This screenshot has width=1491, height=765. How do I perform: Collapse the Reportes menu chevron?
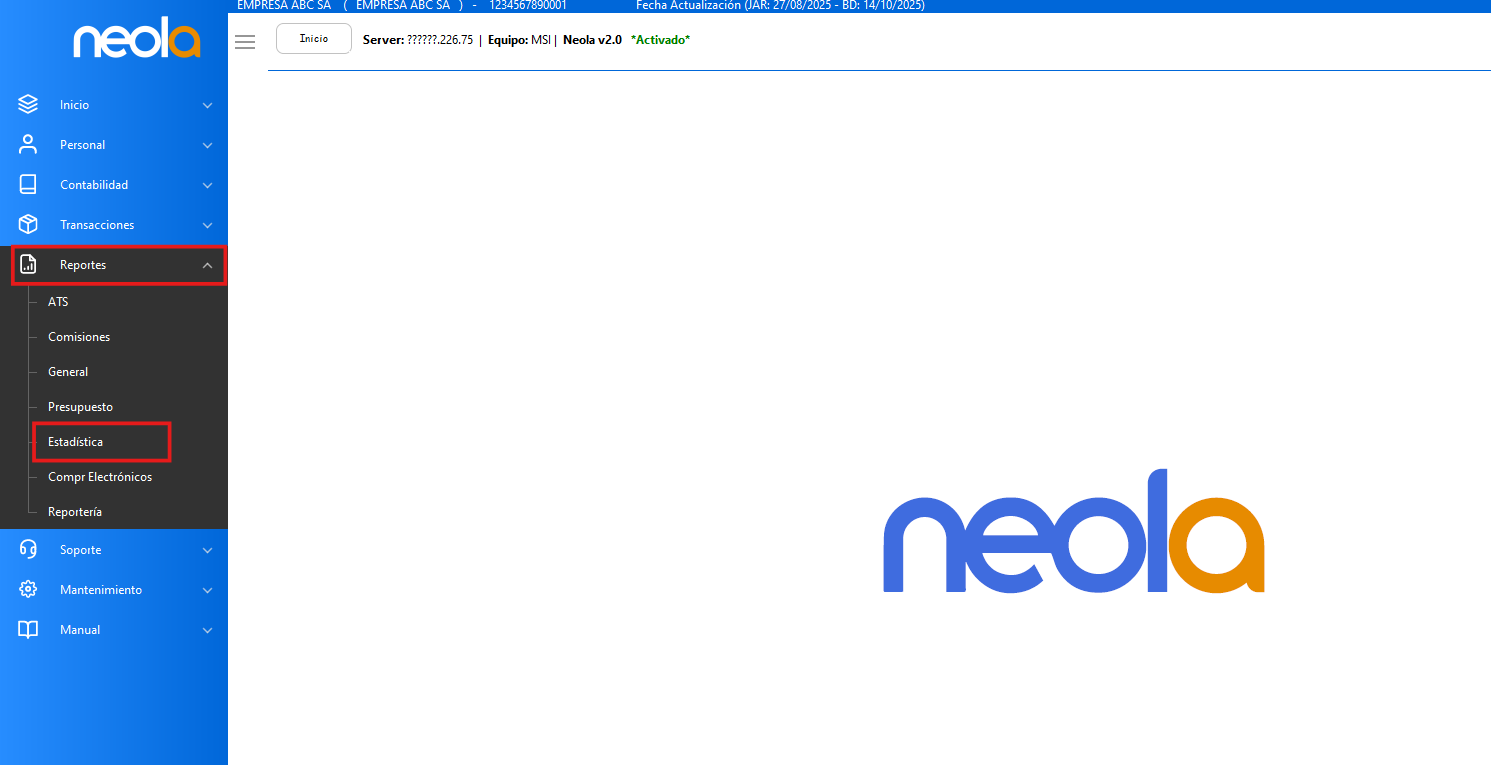(207, 265)
